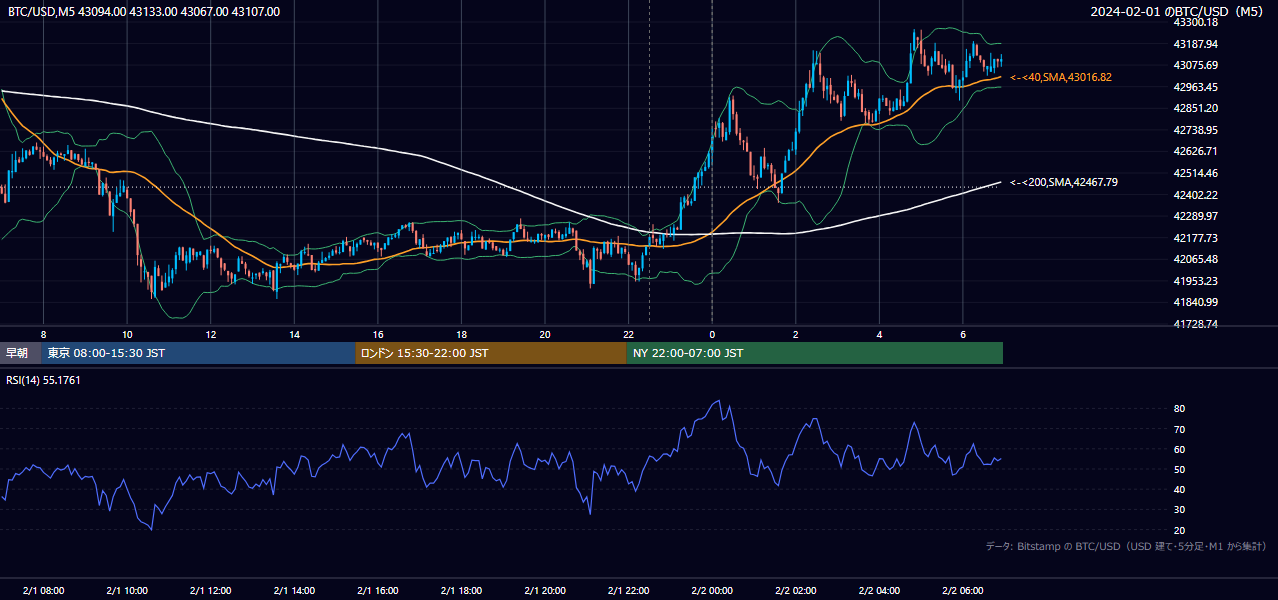
Task: Click the 41728.74 price axis label
Action: [1196, 324]
